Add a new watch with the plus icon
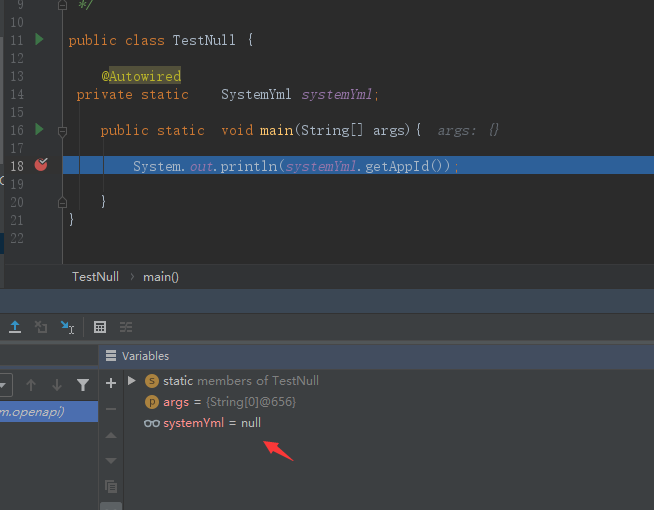Viewport: 654px width, 510px height. click(x=111, y=383)
